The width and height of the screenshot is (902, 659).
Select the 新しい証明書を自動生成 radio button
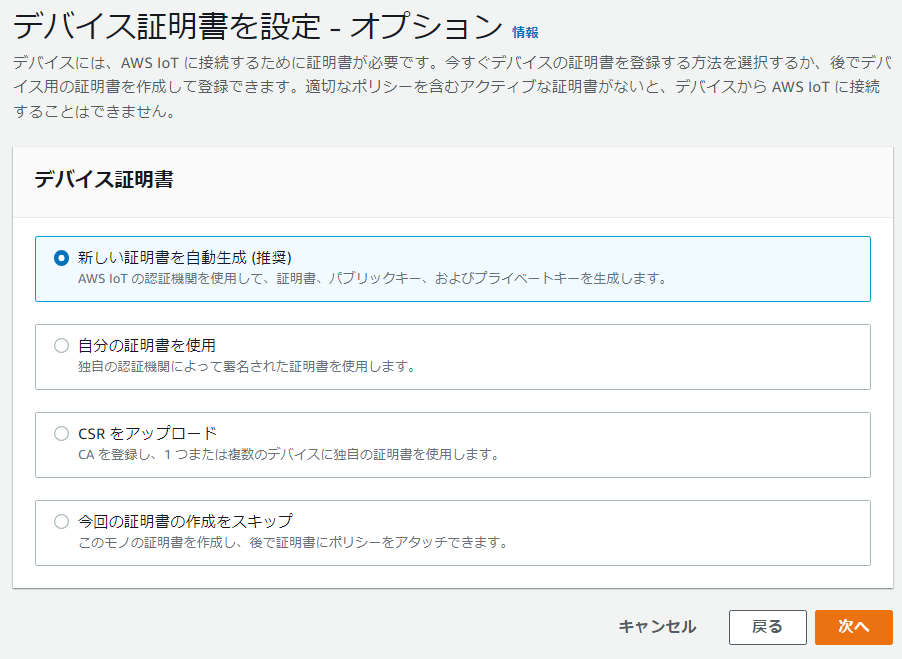click(62, 257)
